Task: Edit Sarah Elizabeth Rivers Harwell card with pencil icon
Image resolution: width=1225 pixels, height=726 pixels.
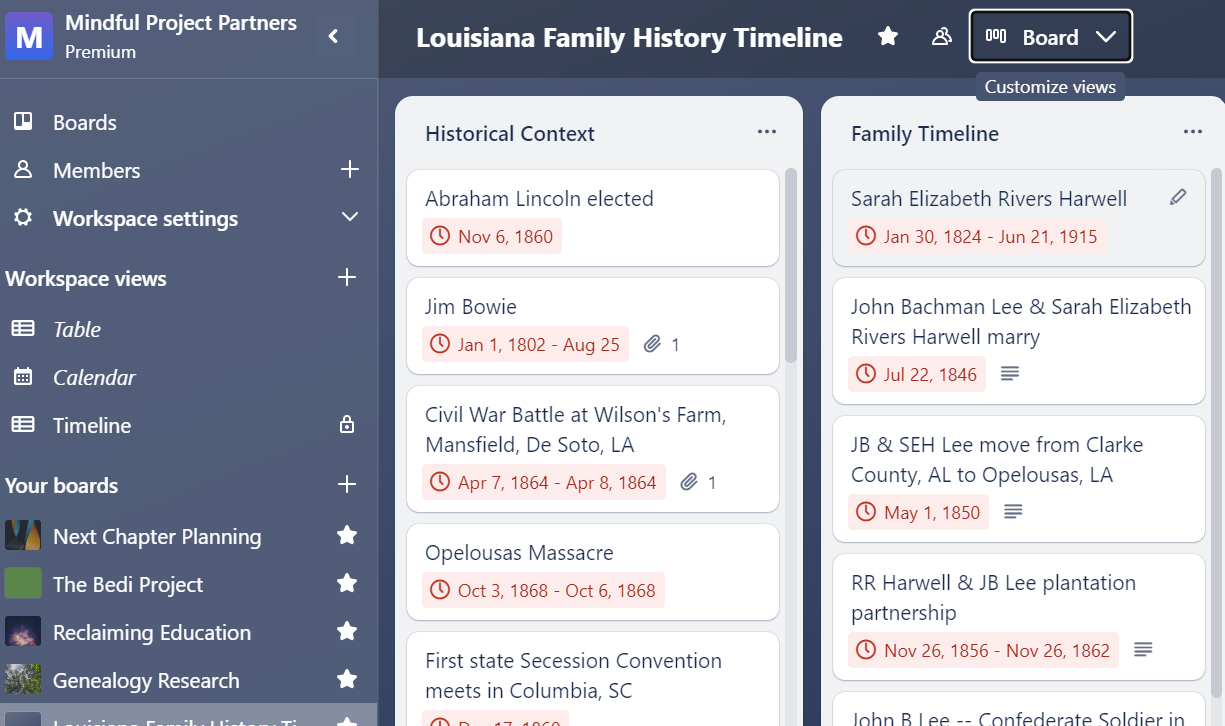Action: pos(1178,197)
